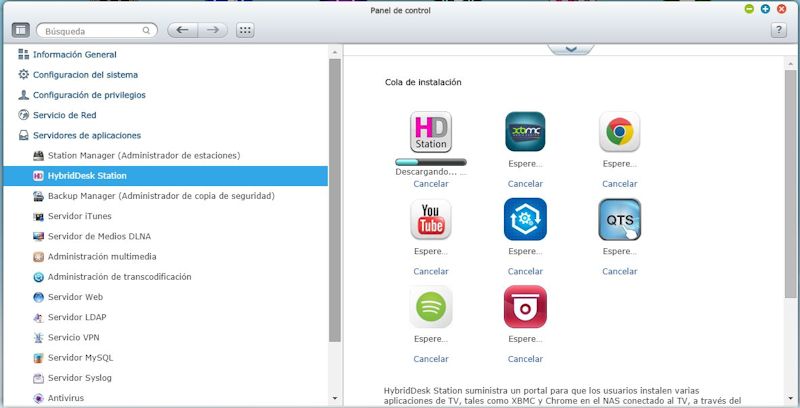Click the sidebar scrollbar down arrow
Image resolution: width=800 pixels, height=408 pixels.
335,398
